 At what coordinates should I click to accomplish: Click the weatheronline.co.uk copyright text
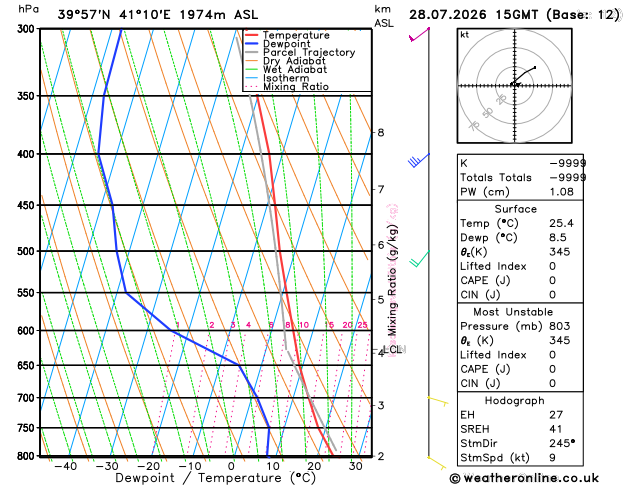tap(524, 478)
